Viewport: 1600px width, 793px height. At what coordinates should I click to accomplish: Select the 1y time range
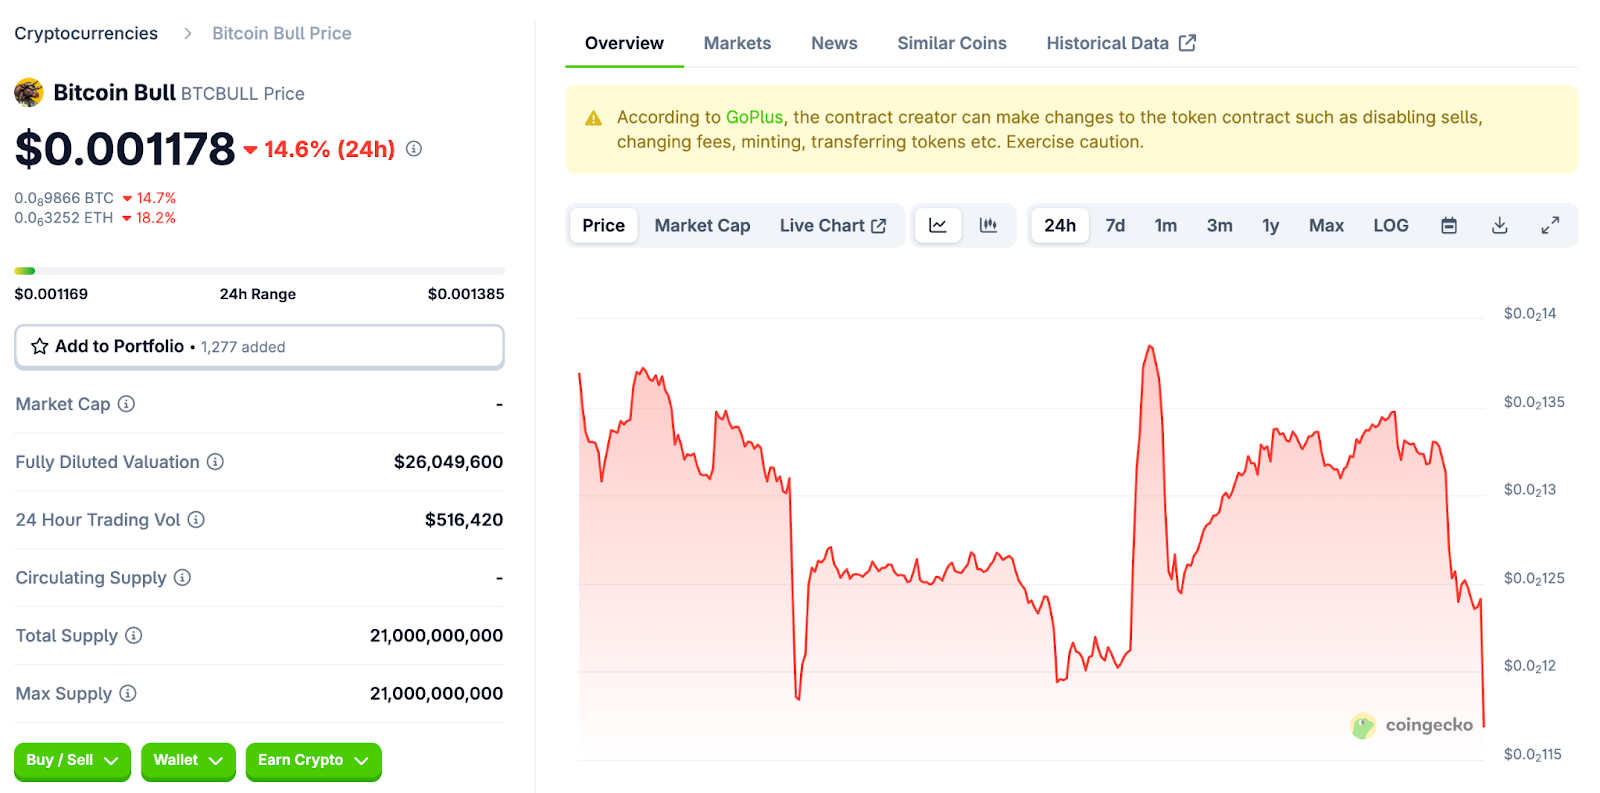(x=1270, y=226)
